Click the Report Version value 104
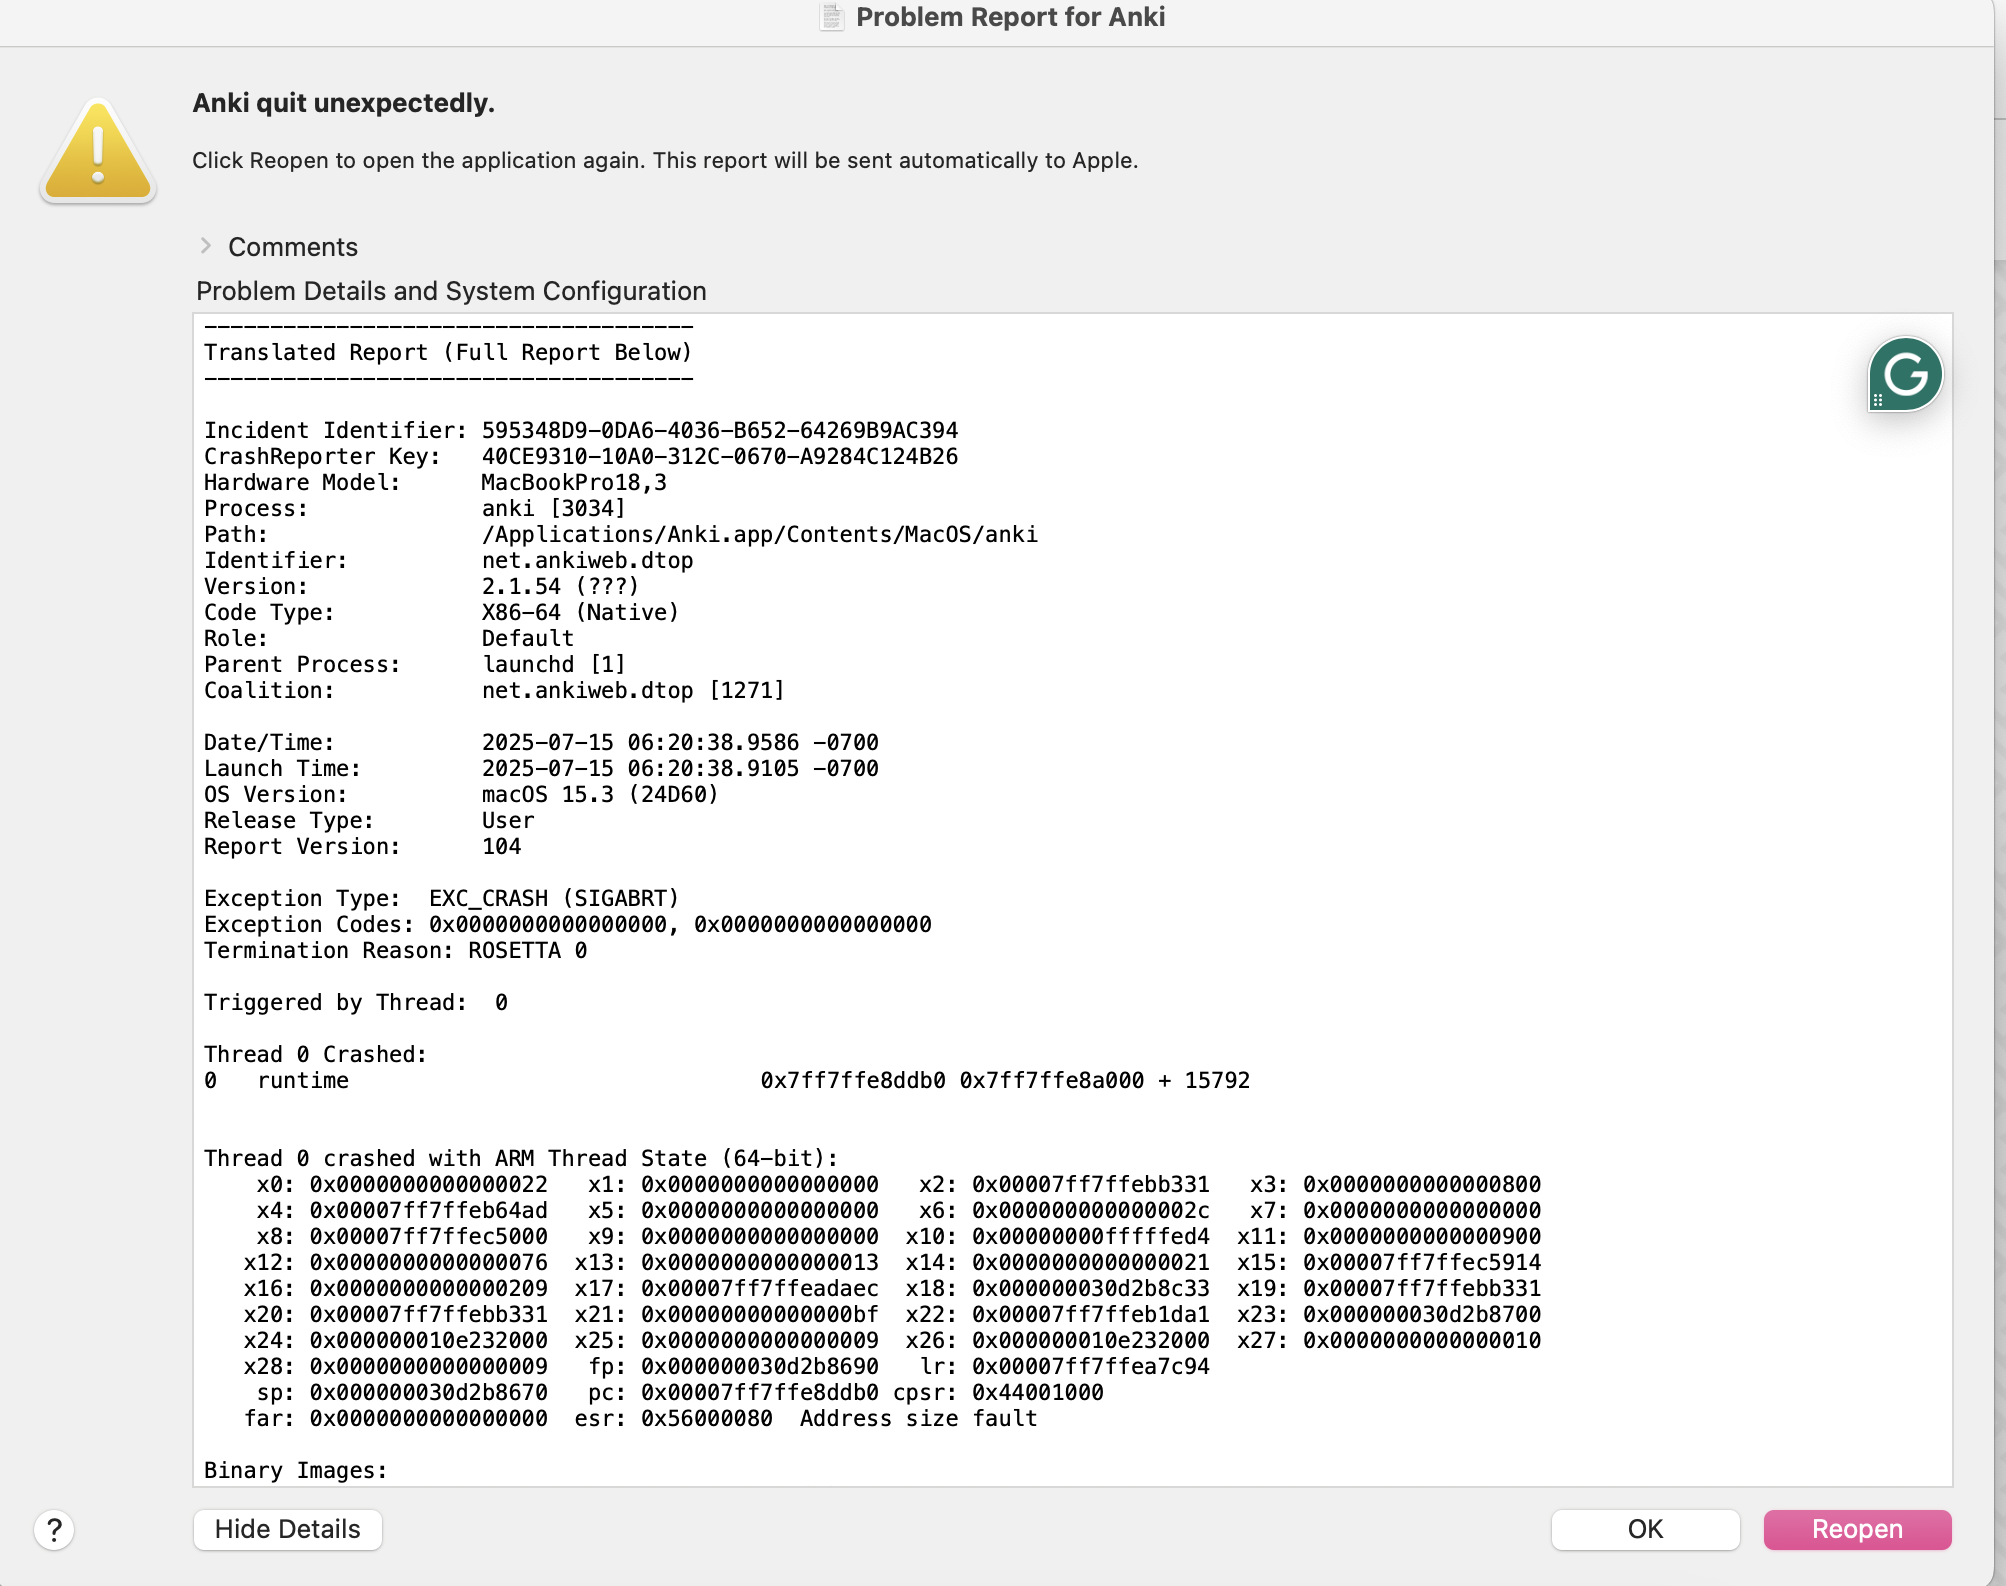 (502, 846)
